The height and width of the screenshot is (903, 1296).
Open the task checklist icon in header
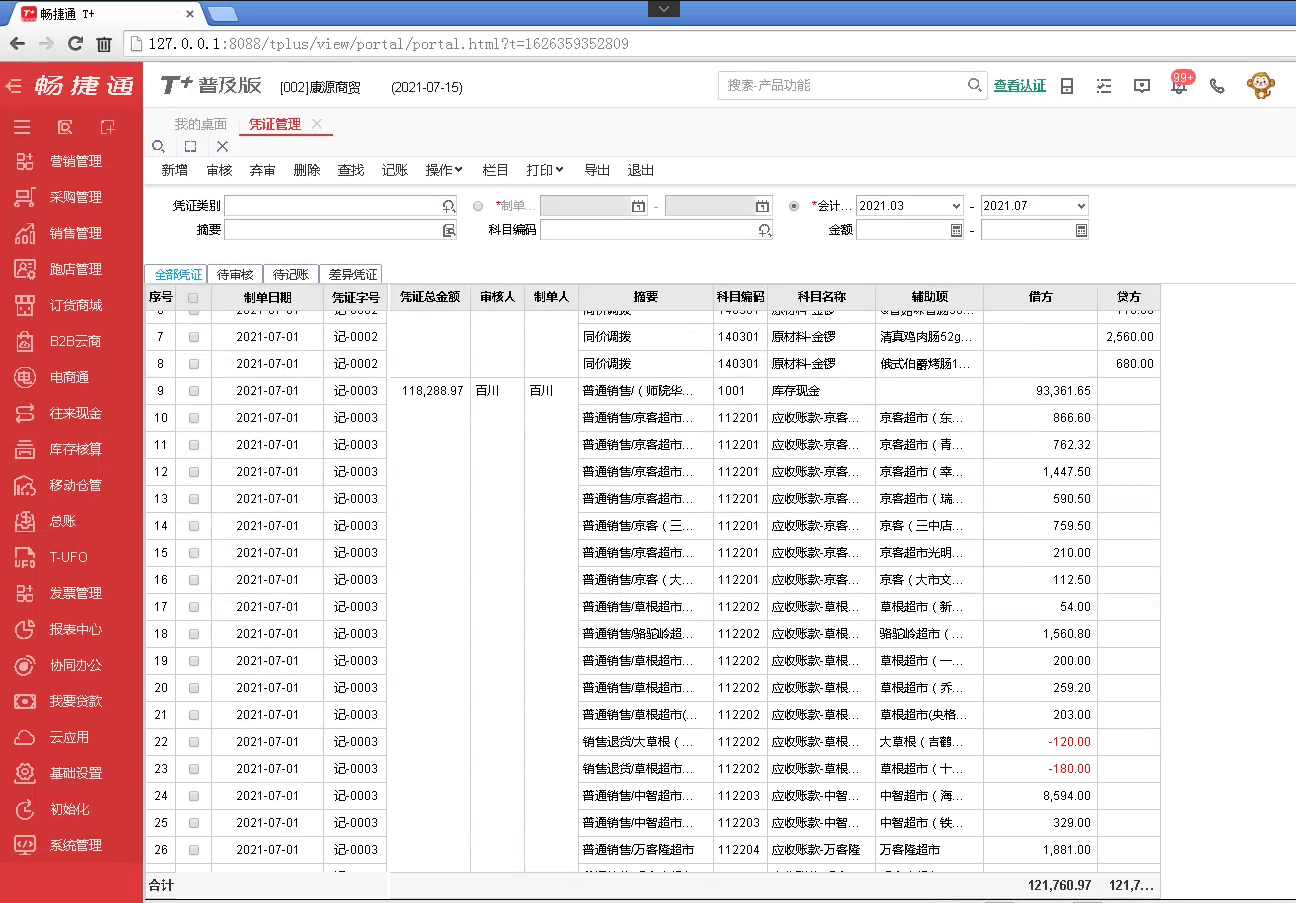[x=1104, y=86]
